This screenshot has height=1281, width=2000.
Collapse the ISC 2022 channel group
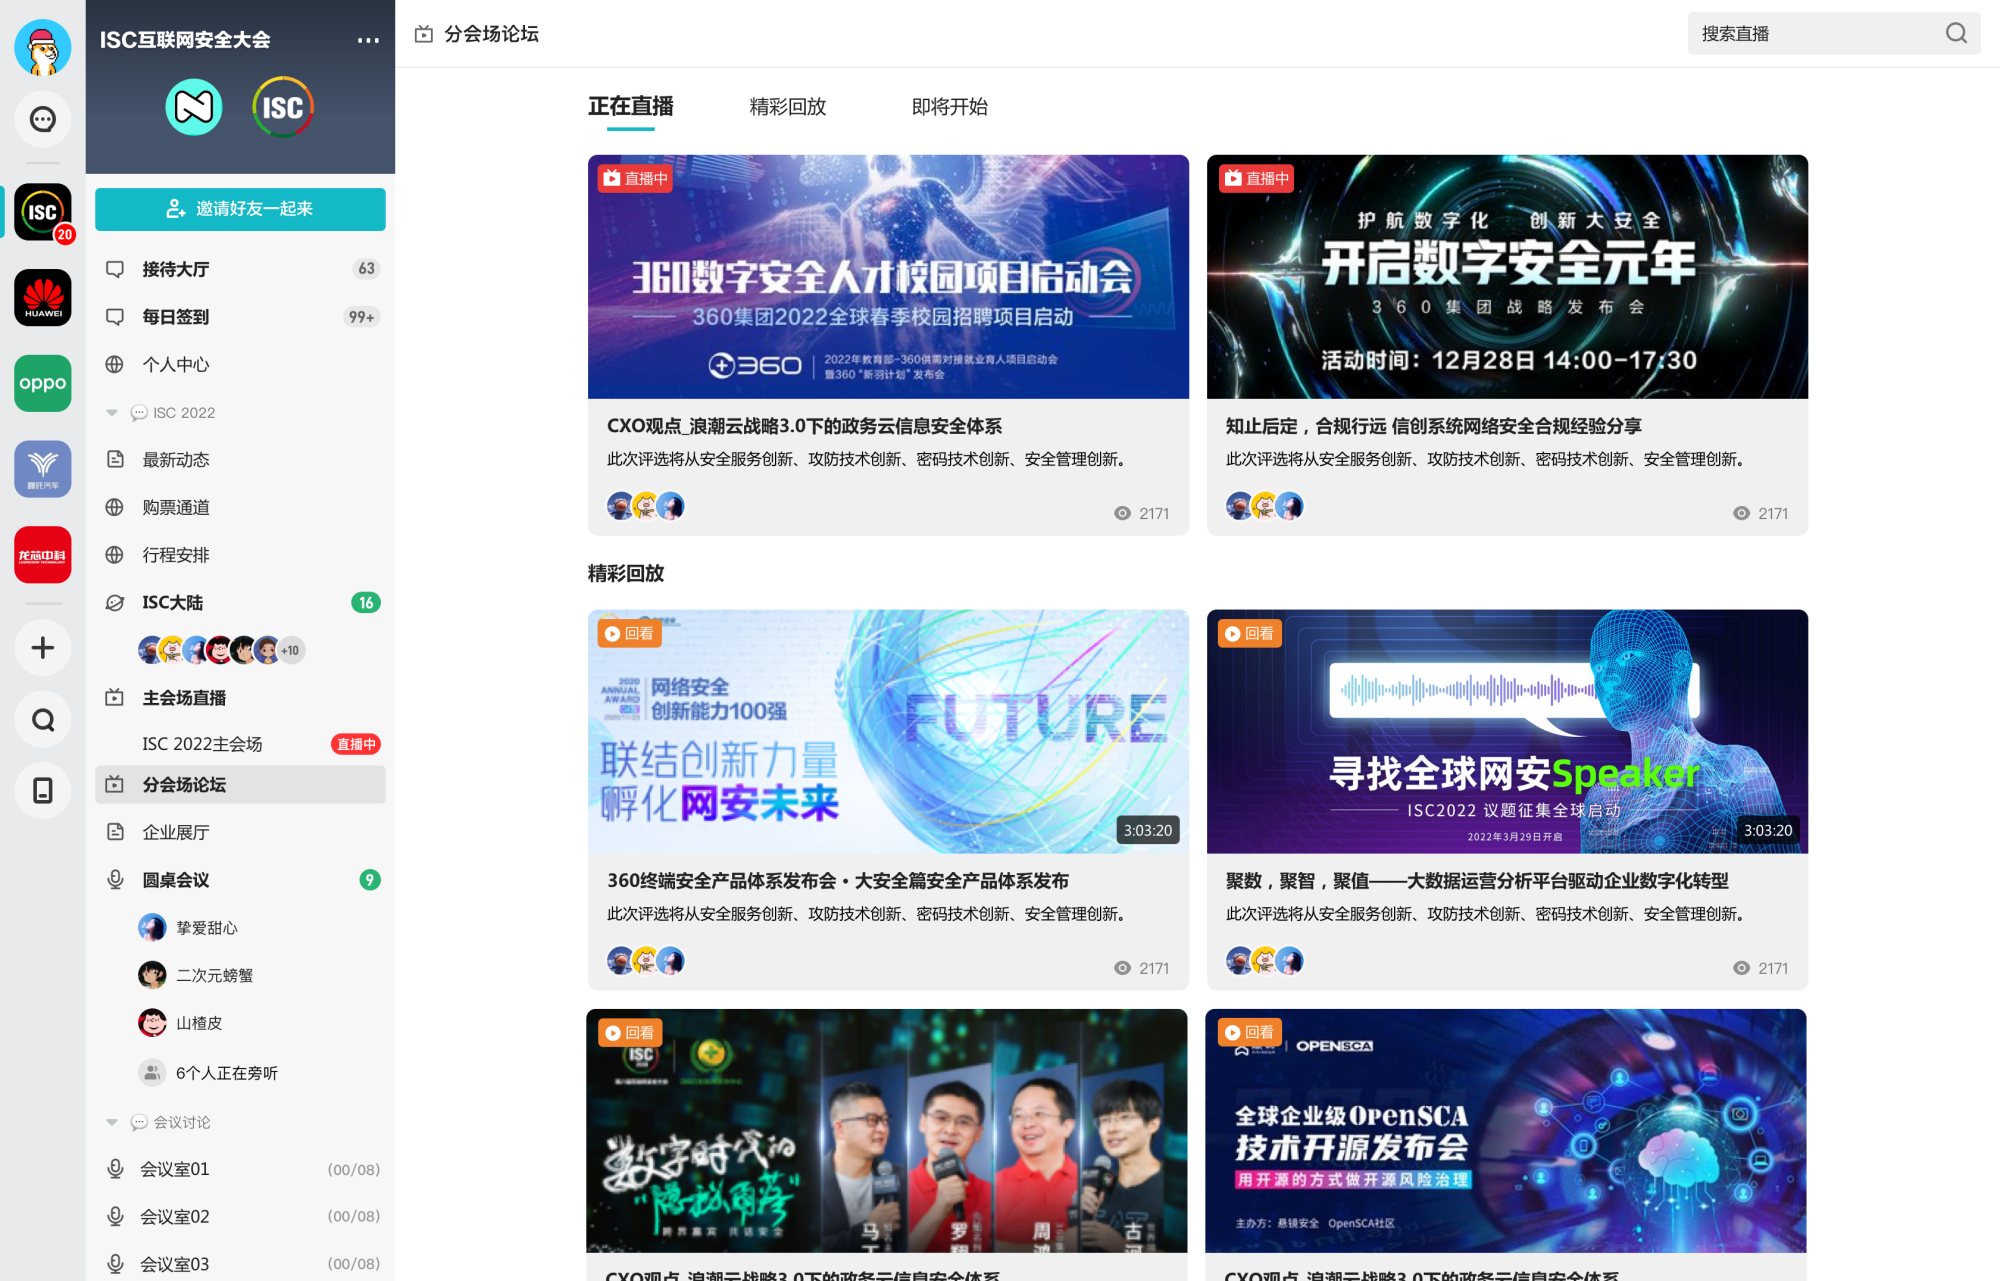pyautogui.click(x=112, y=413)
